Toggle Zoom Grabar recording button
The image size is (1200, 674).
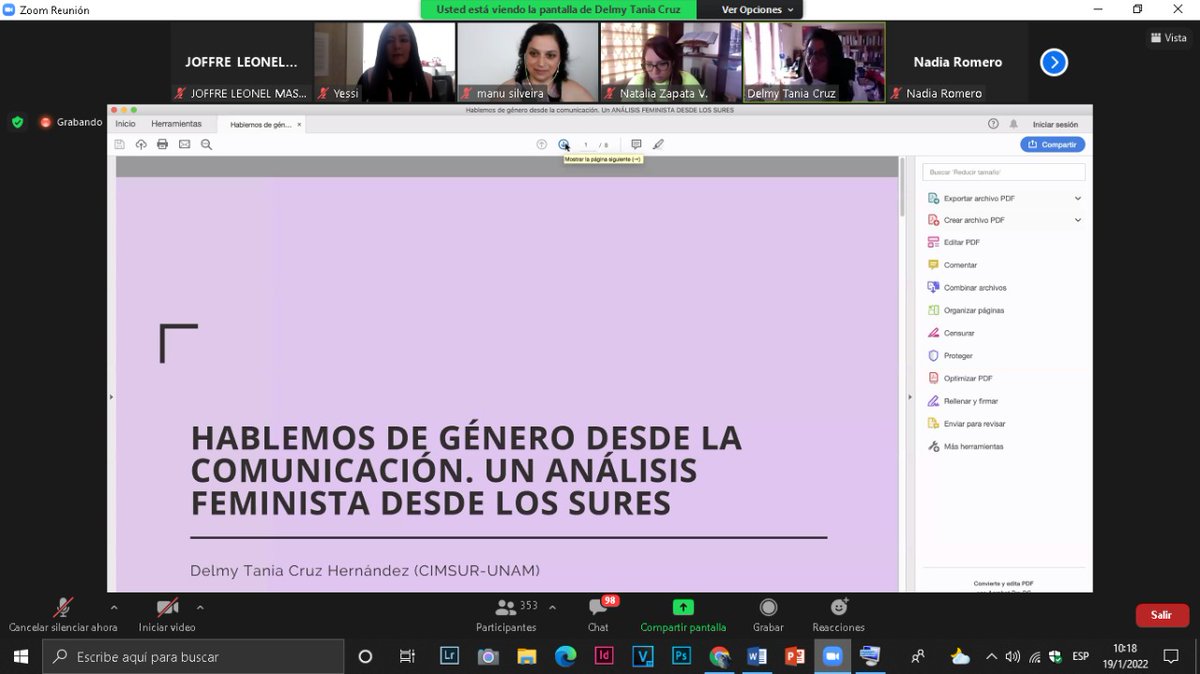[x=768, y=615]
